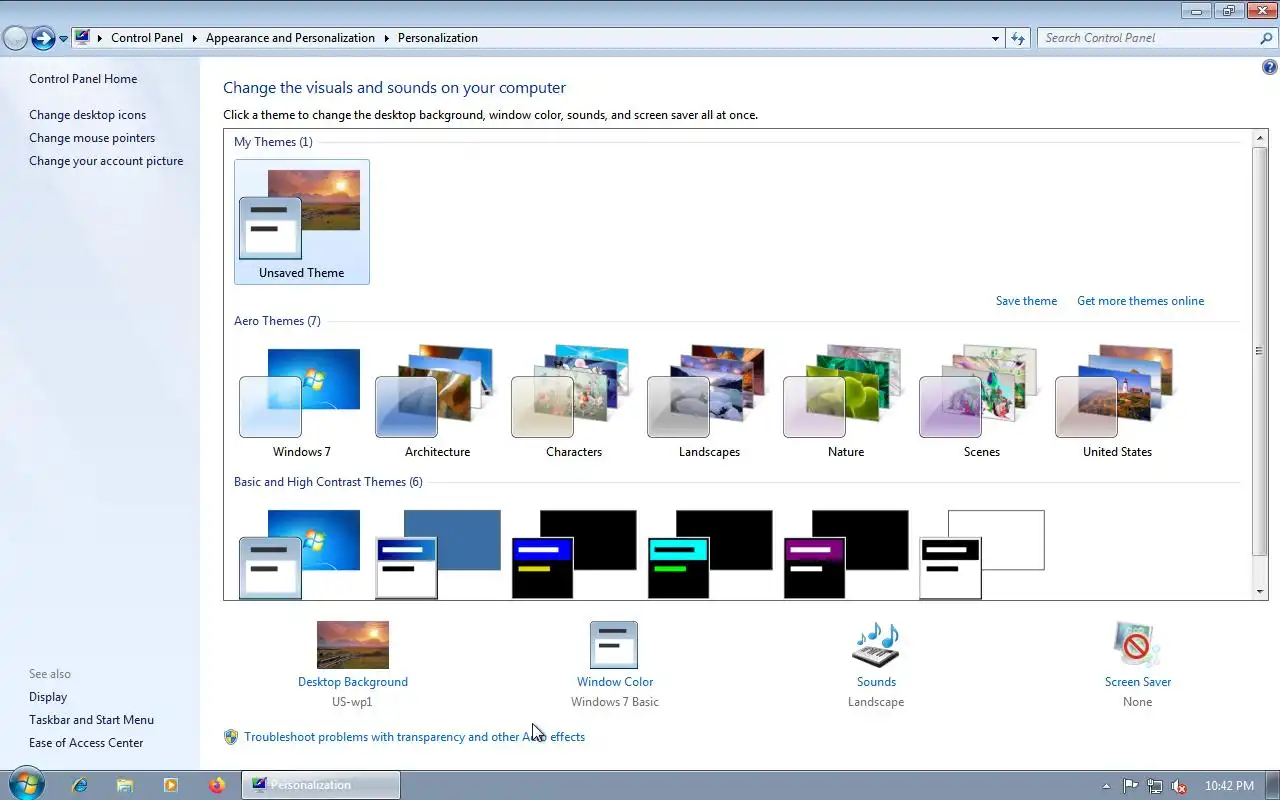This screenshot has width=1280, height=800.
Task: Refresh the address bar view
Action: (1018, 38)
